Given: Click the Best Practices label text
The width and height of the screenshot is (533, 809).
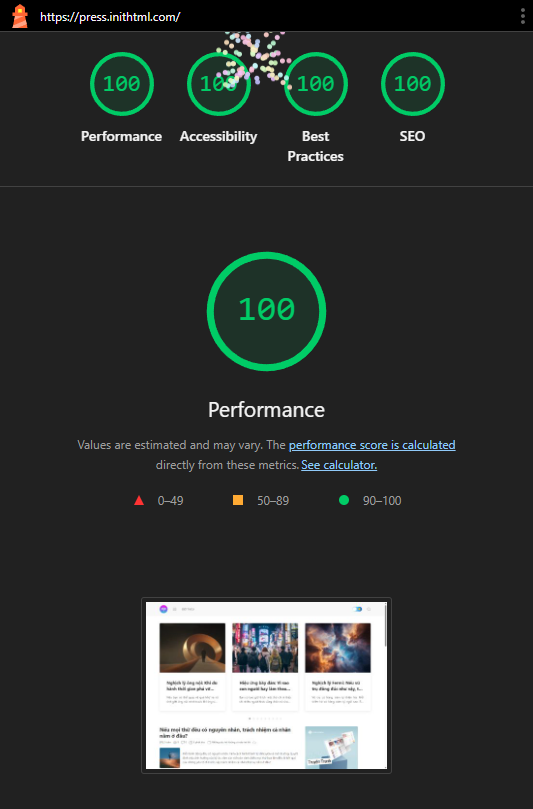Looking at the screenshot, I should tap(315, 146).
